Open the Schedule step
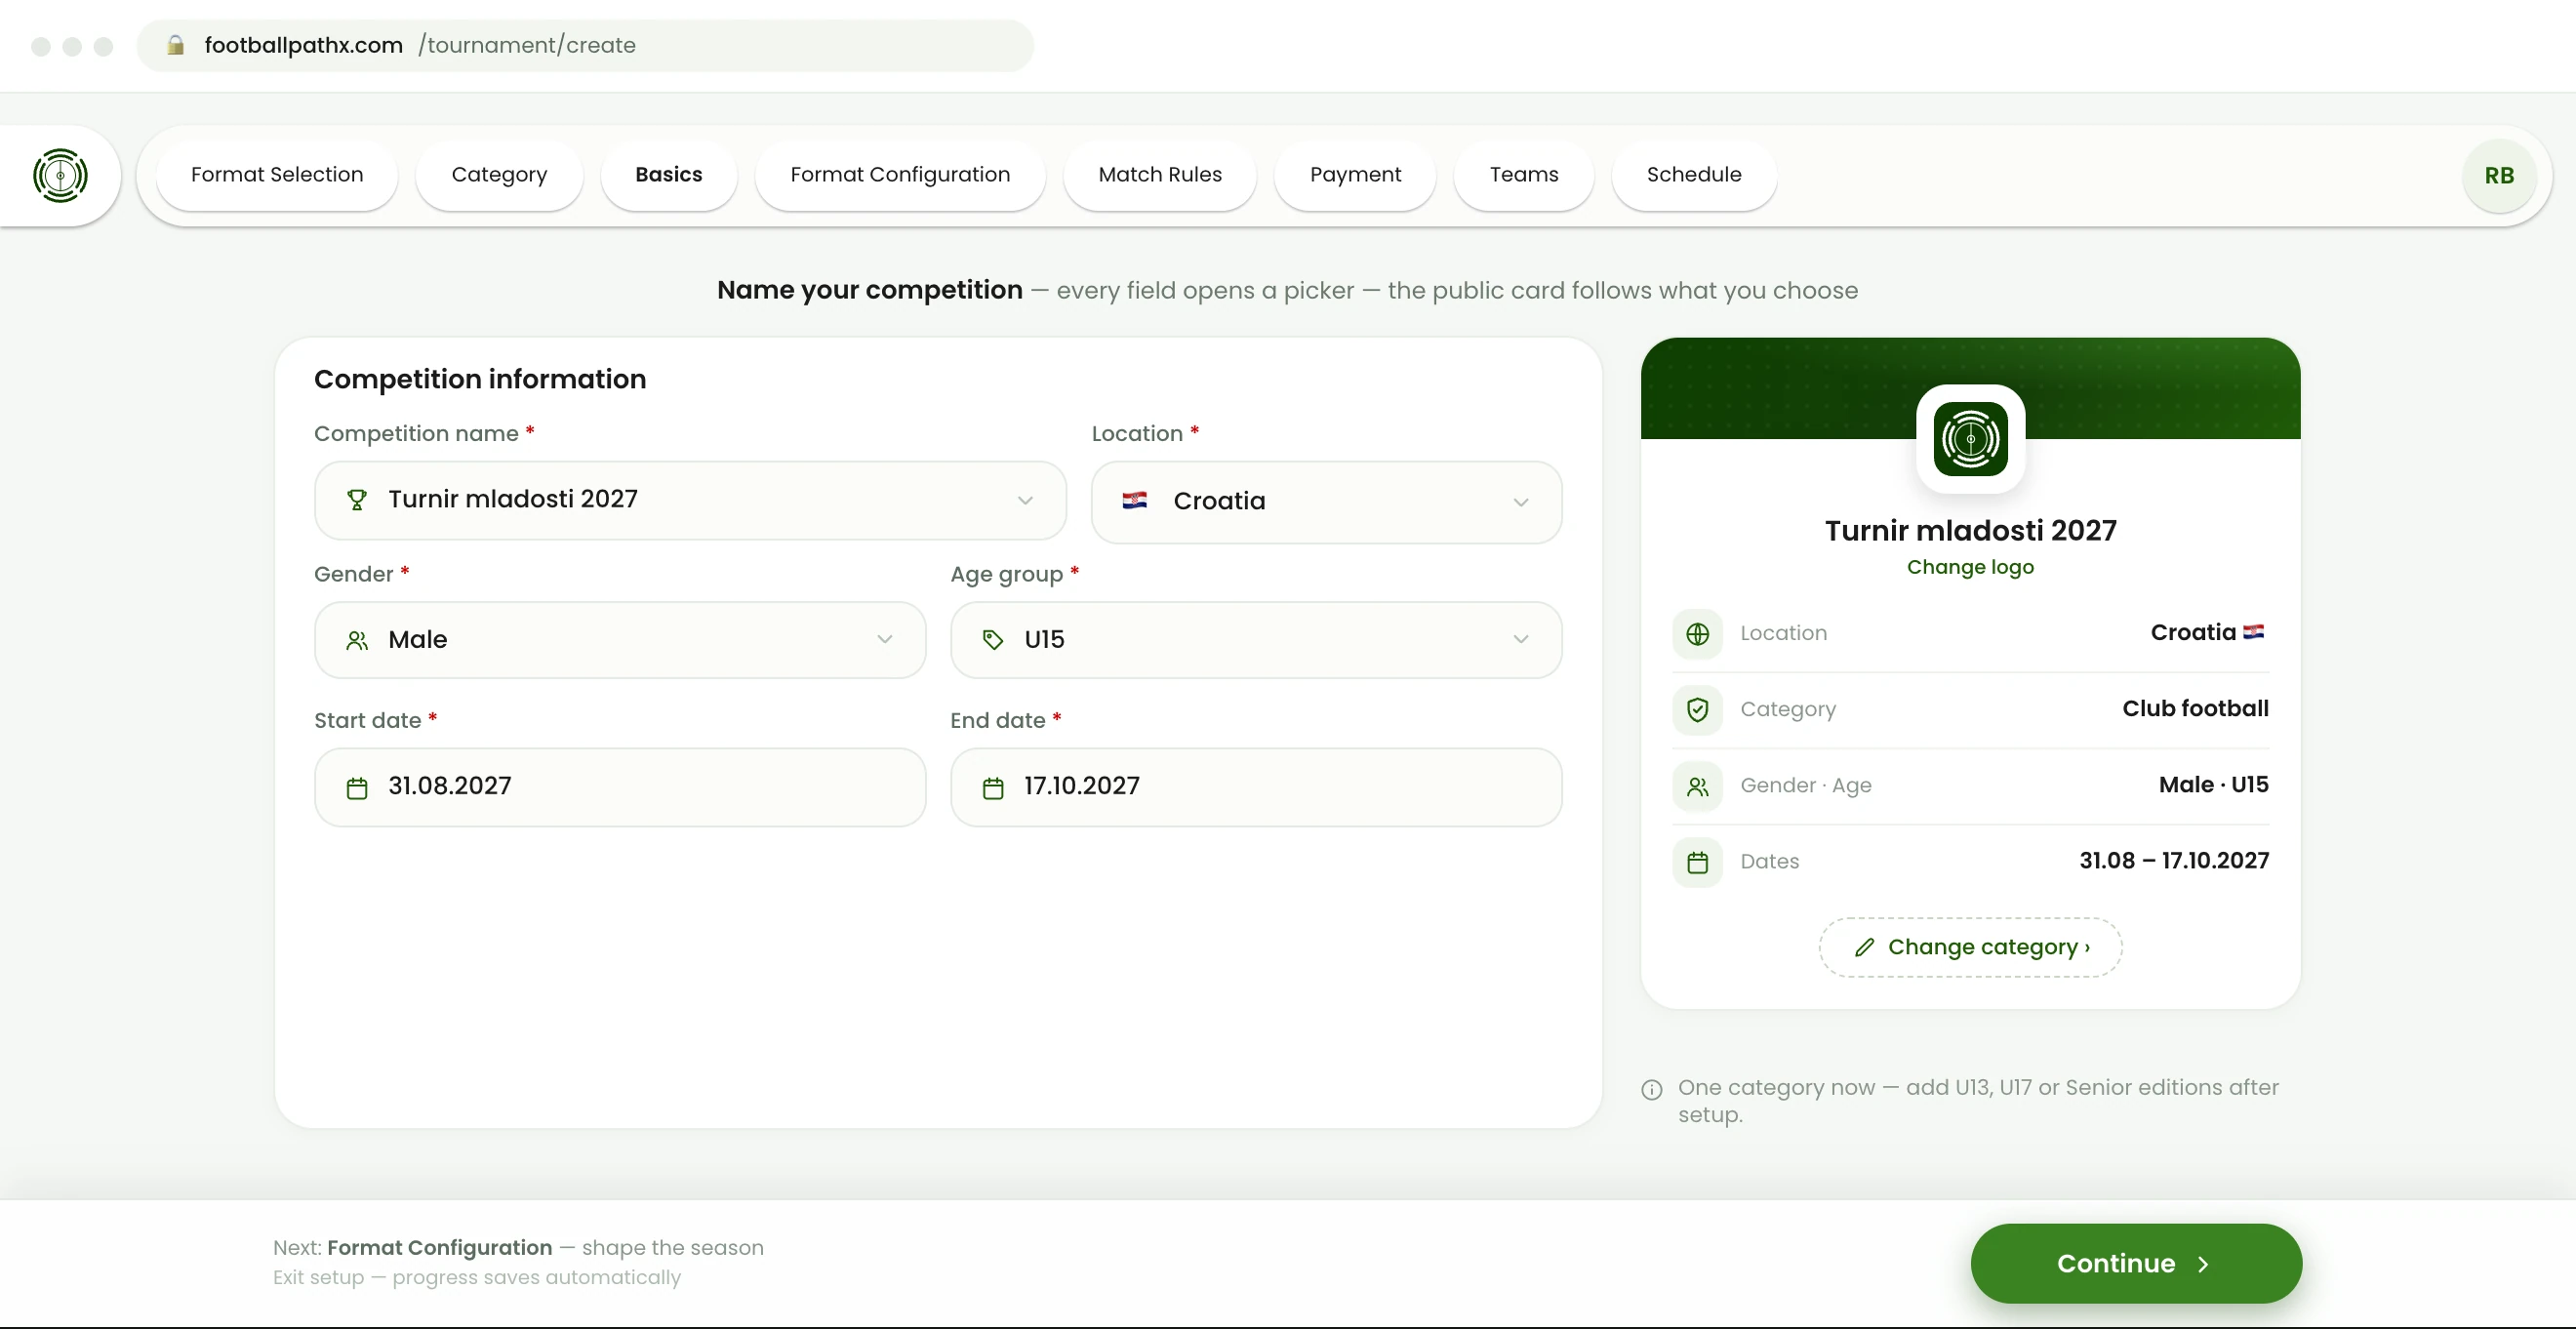The height and width of the screenshot is (1329, 2576). coord(1694,175)
